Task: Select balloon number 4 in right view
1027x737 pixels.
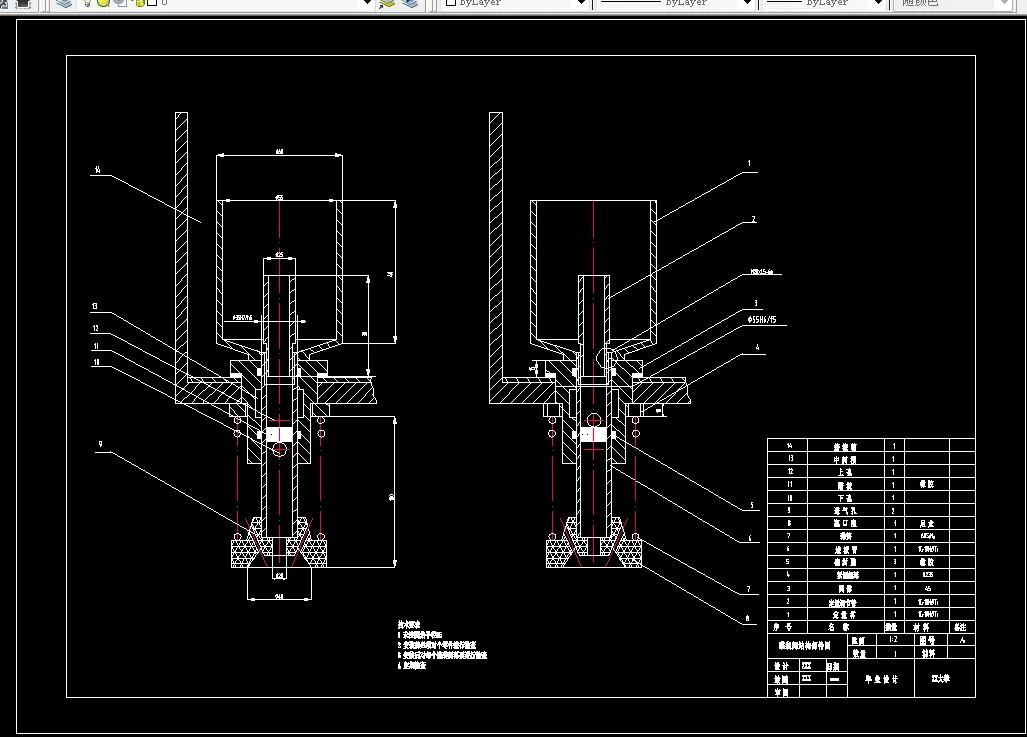Action: tap(758, 348)
